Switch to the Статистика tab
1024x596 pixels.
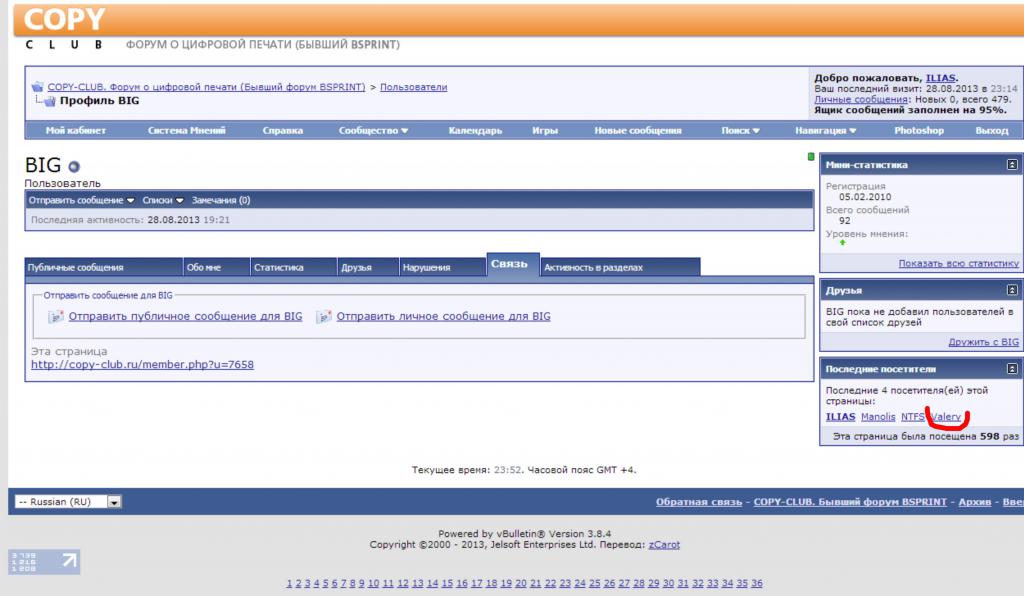click(x=278, y=267)
